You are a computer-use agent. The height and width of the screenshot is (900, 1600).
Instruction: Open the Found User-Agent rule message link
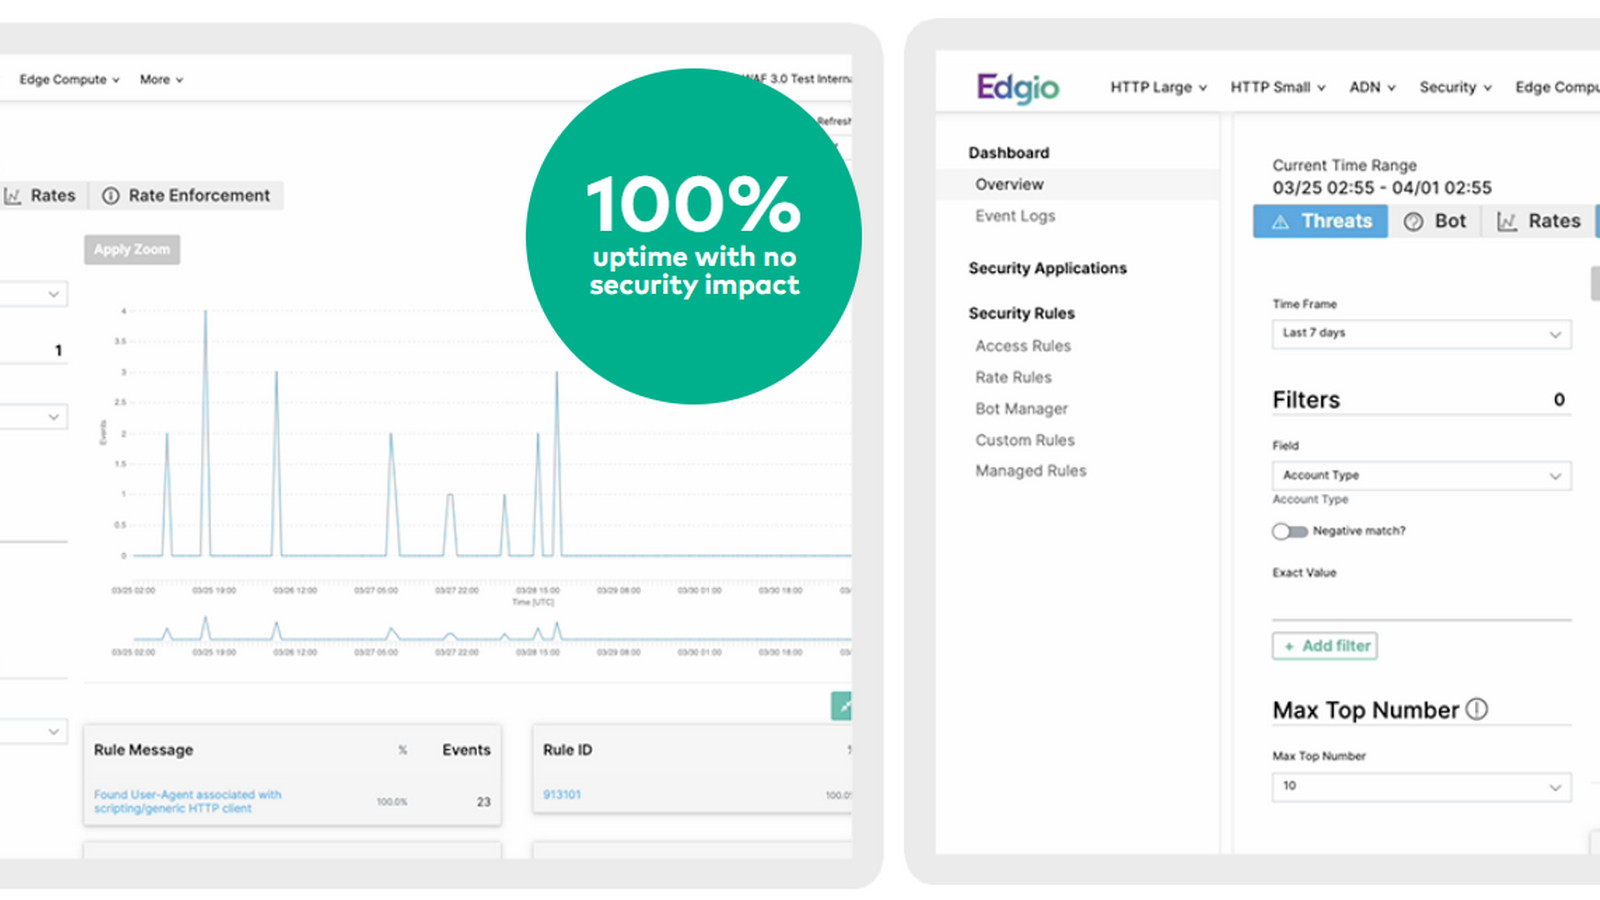point(188,801)
